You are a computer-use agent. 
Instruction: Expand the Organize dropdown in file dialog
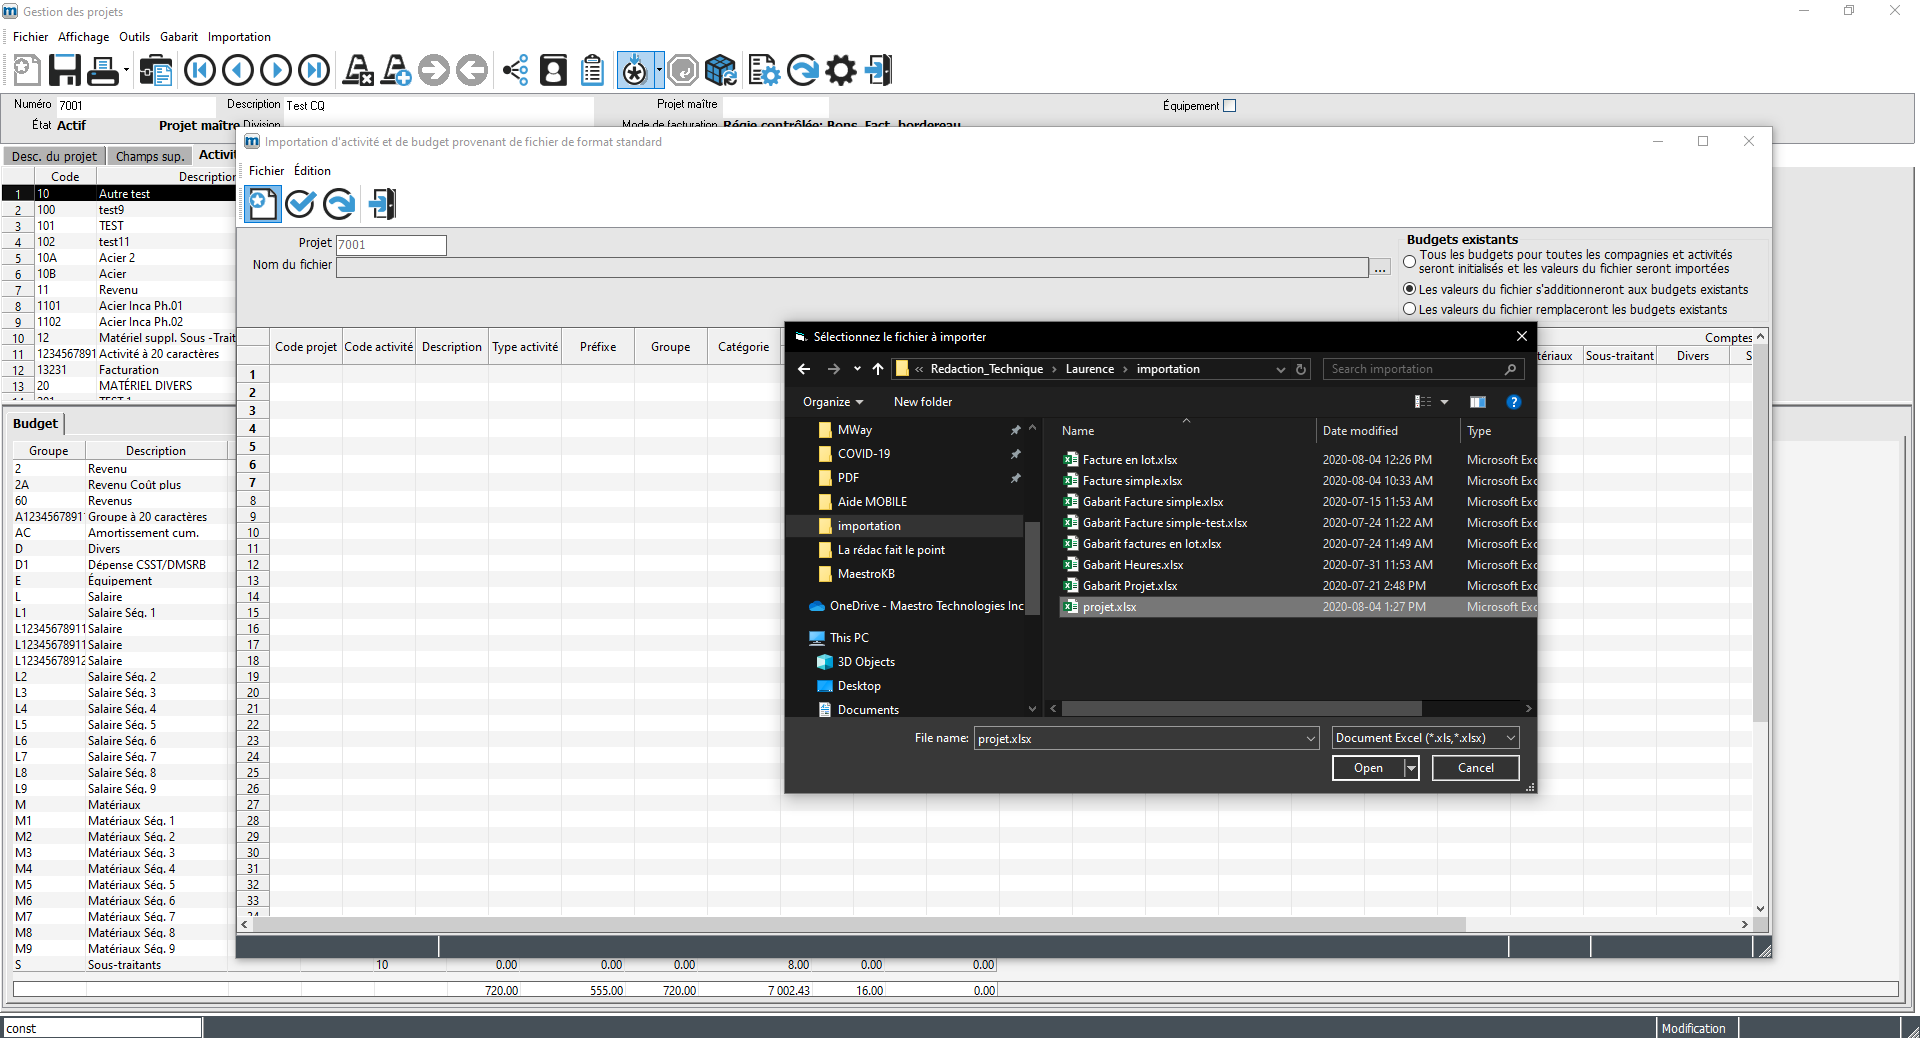pos(832,402)
